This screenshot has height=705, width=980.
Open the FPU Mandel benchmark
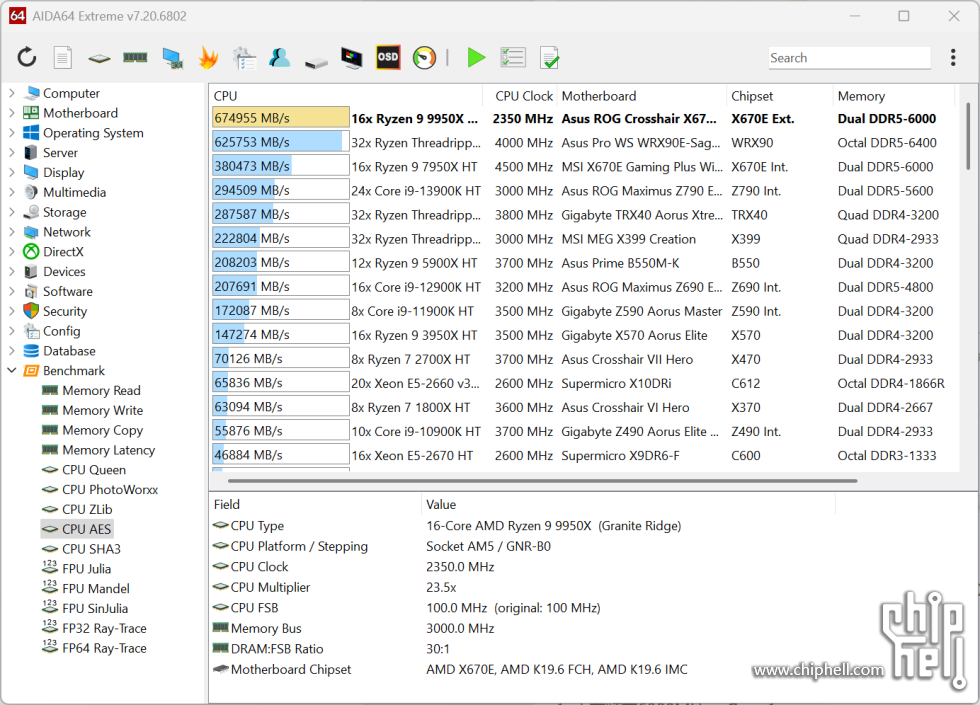[x=96, y=589]
